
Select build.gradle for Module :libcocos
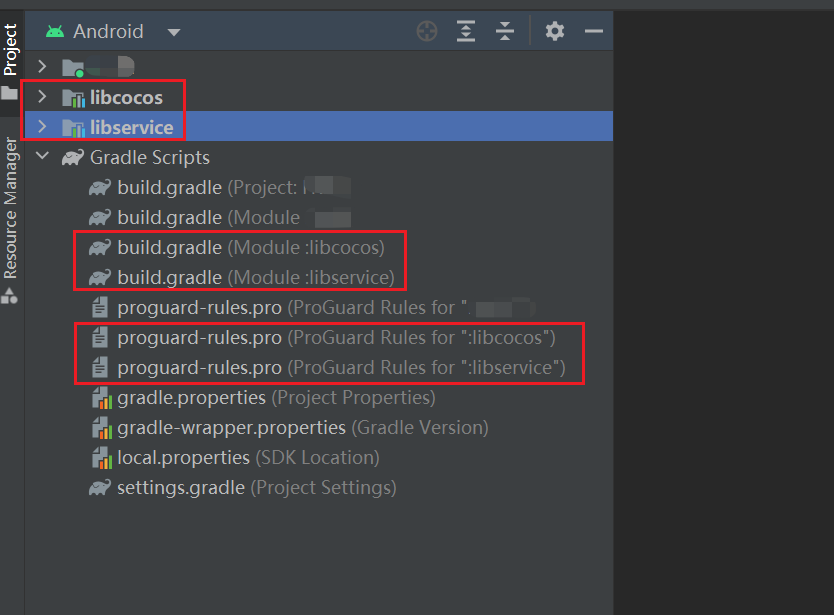(x=169, y=247)
